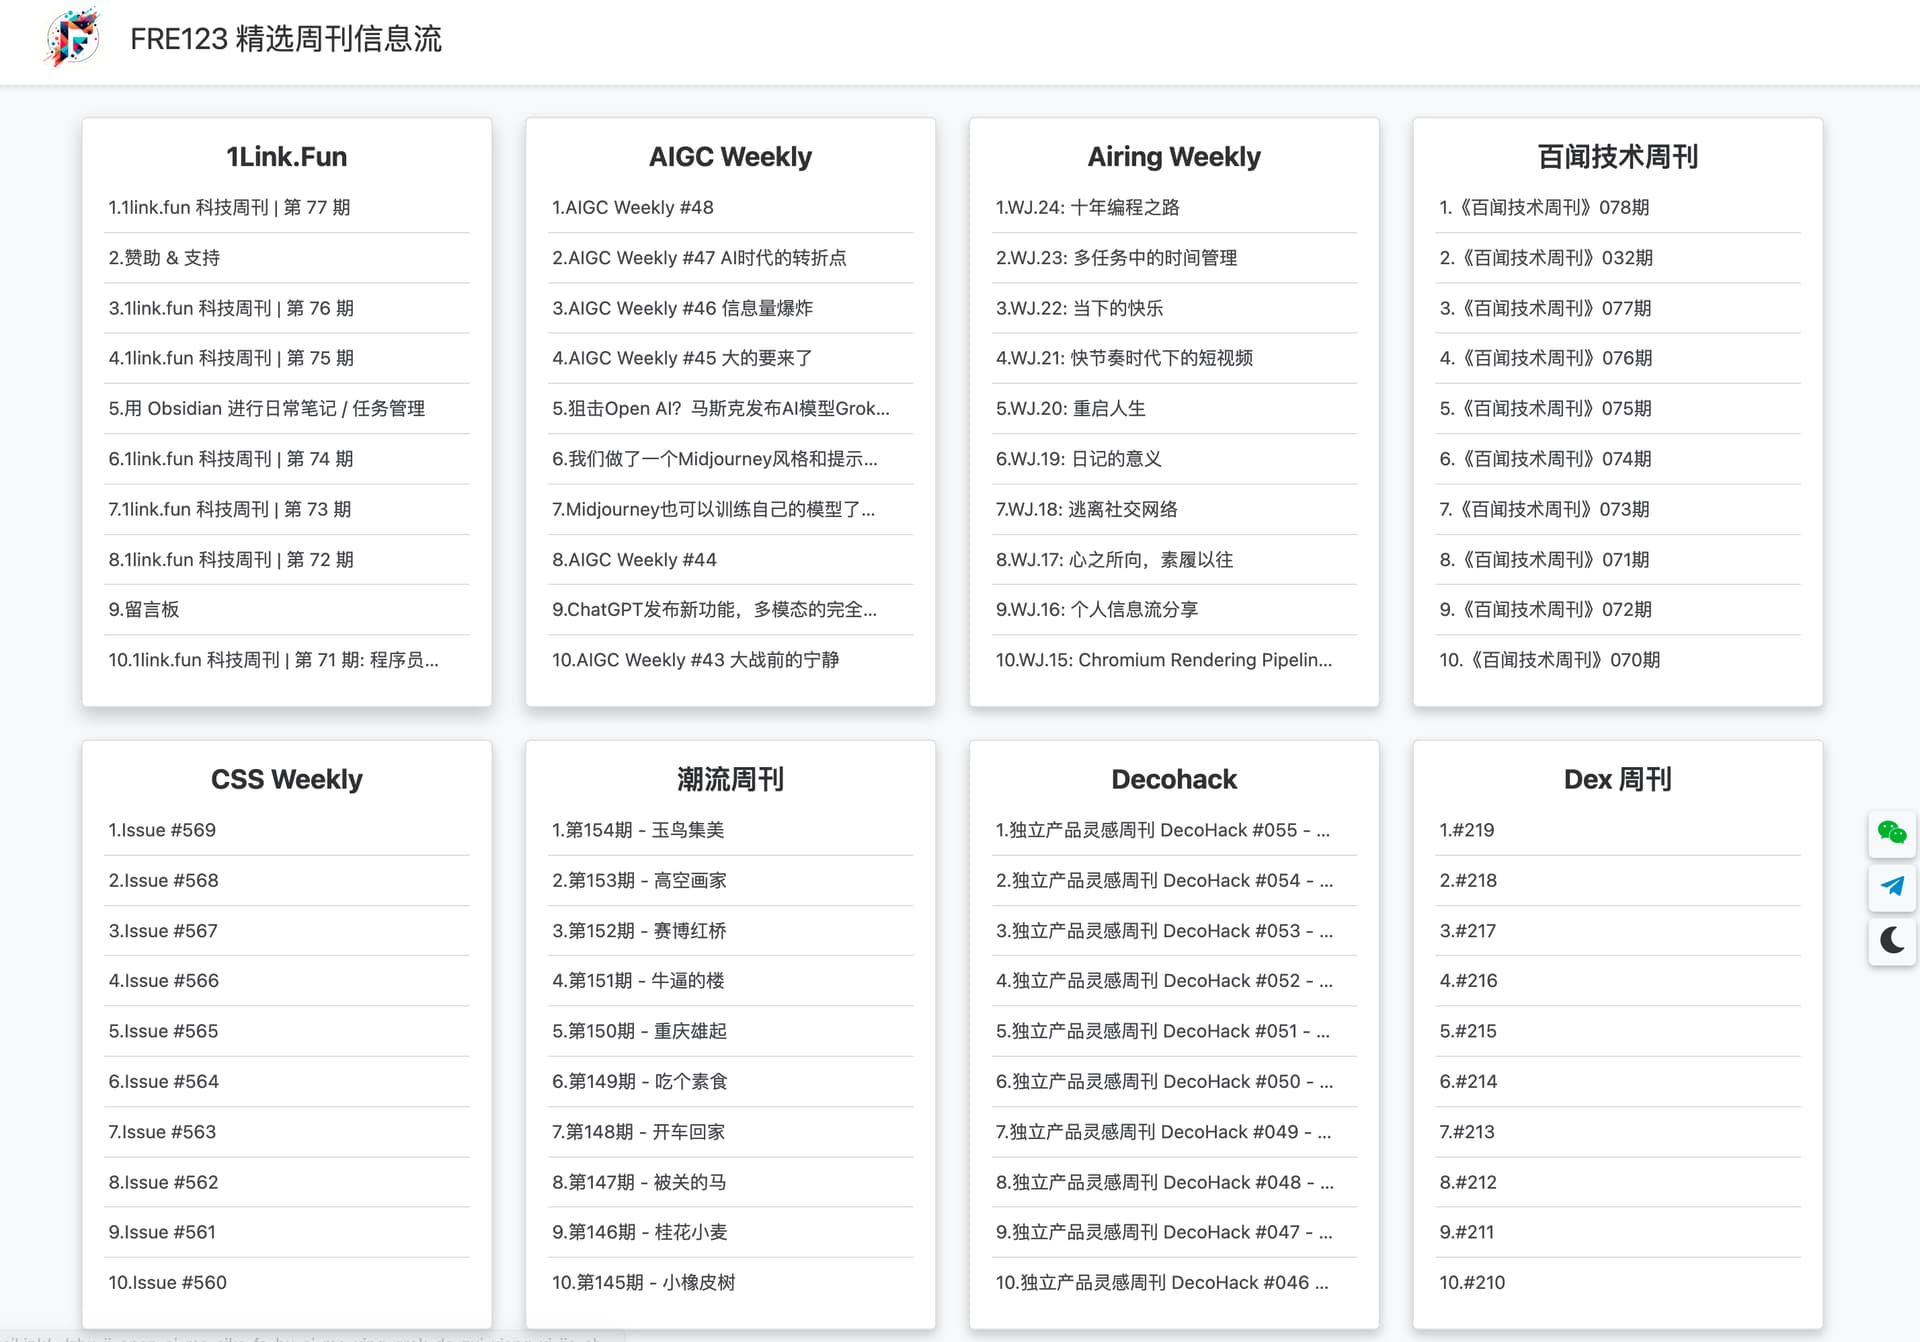Open 1link.fun 科技周刊 第 77 期
Image resolution: width=1920 pixels, height=1342 pixels.
[x=229, y=208]
